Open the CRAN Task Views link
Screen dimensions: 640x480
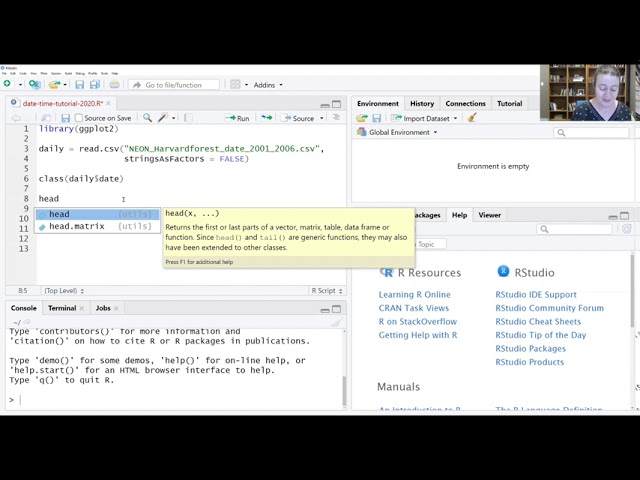coord(413,308)
